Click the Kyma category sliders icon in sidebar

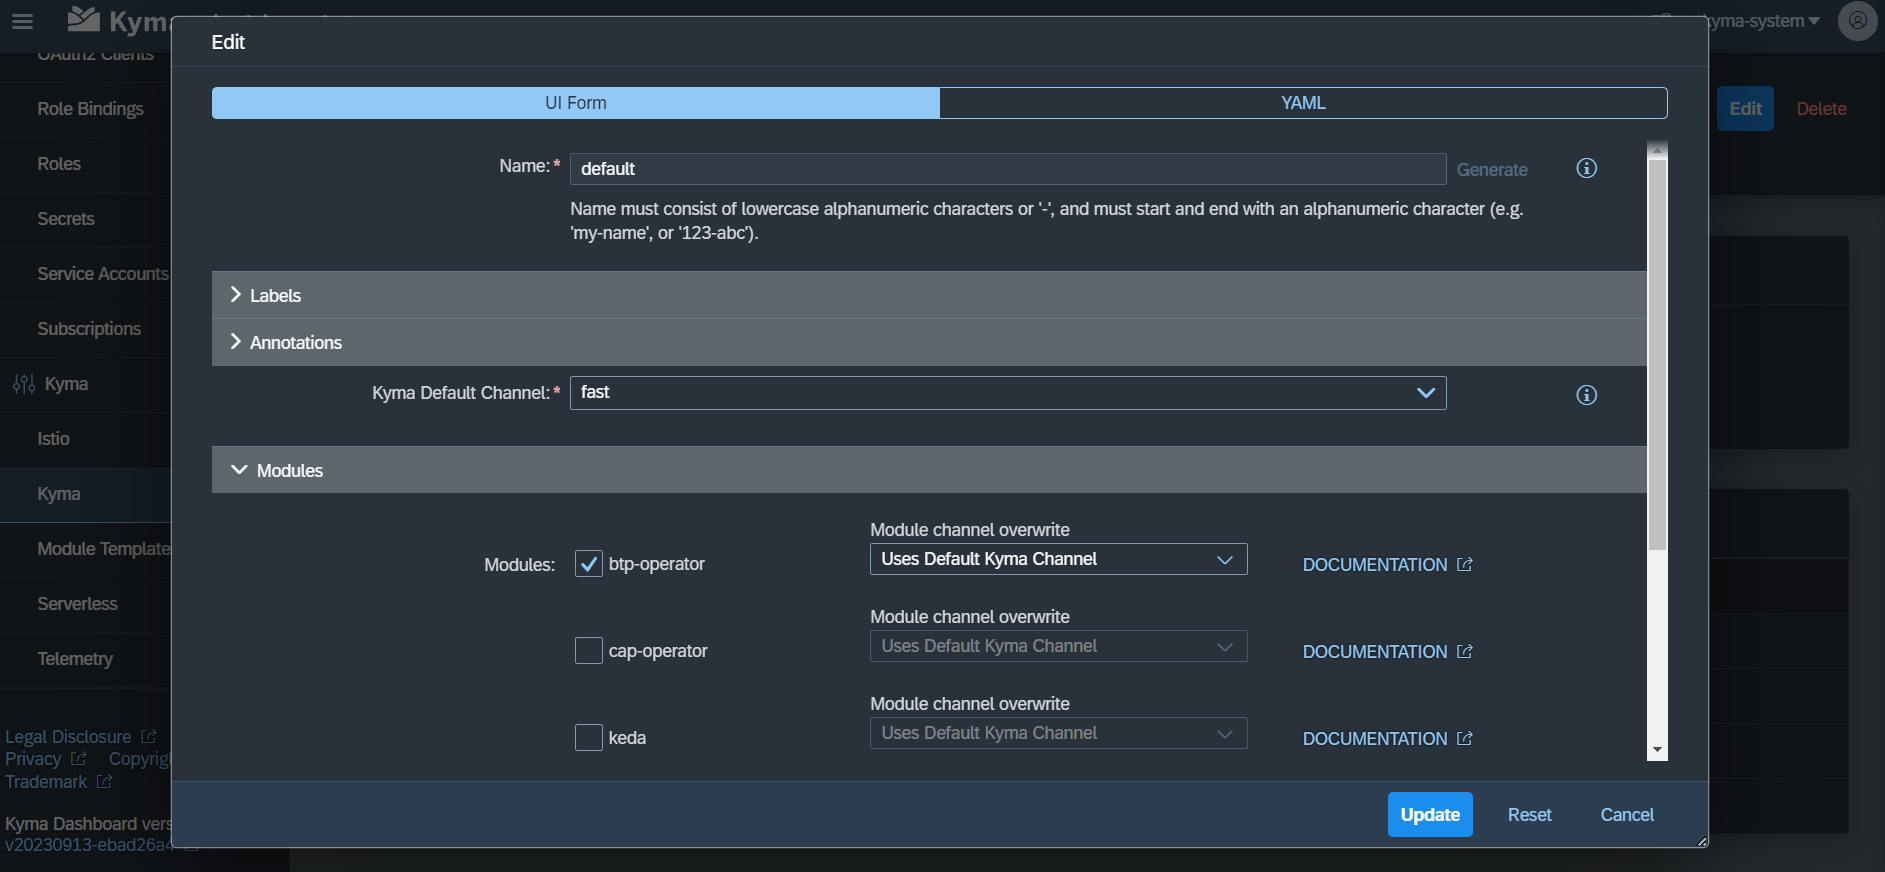(24, 384)
